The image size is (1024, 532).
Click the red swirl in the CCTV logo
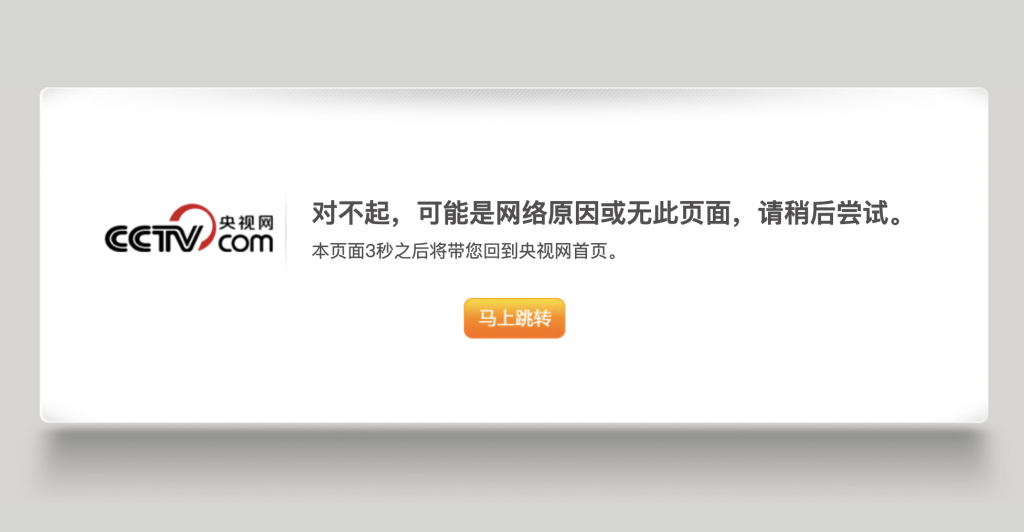click(193, 222)
